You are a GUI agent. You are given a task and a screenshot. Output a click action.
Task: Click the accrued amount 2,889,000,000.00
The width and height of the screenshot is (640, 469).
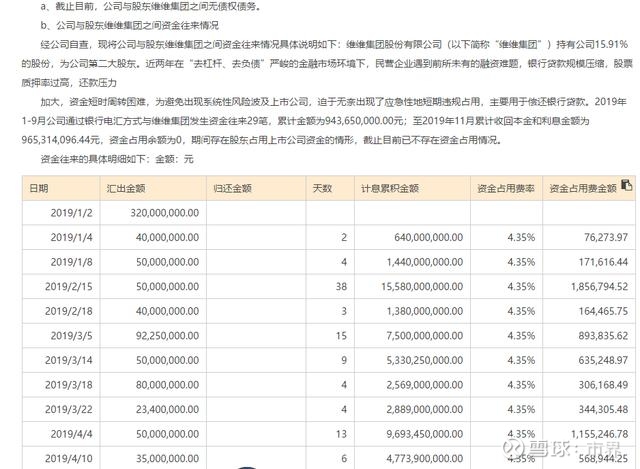coord(425,409)
